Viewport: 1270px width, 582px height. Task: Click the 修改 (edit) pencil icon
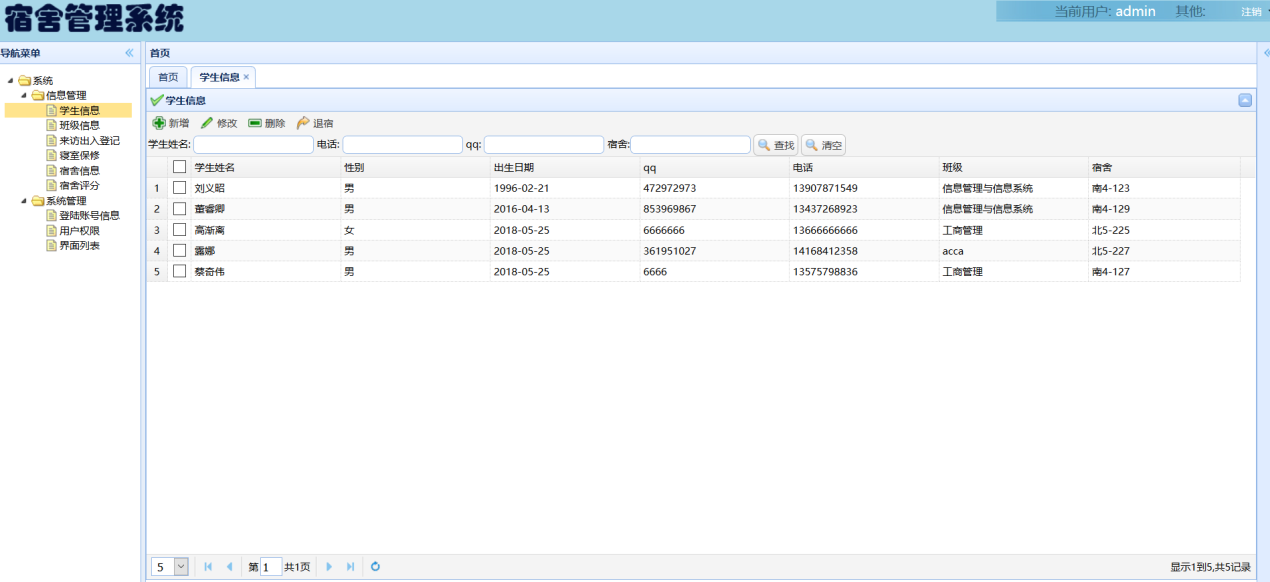click(x=207, y=123)
